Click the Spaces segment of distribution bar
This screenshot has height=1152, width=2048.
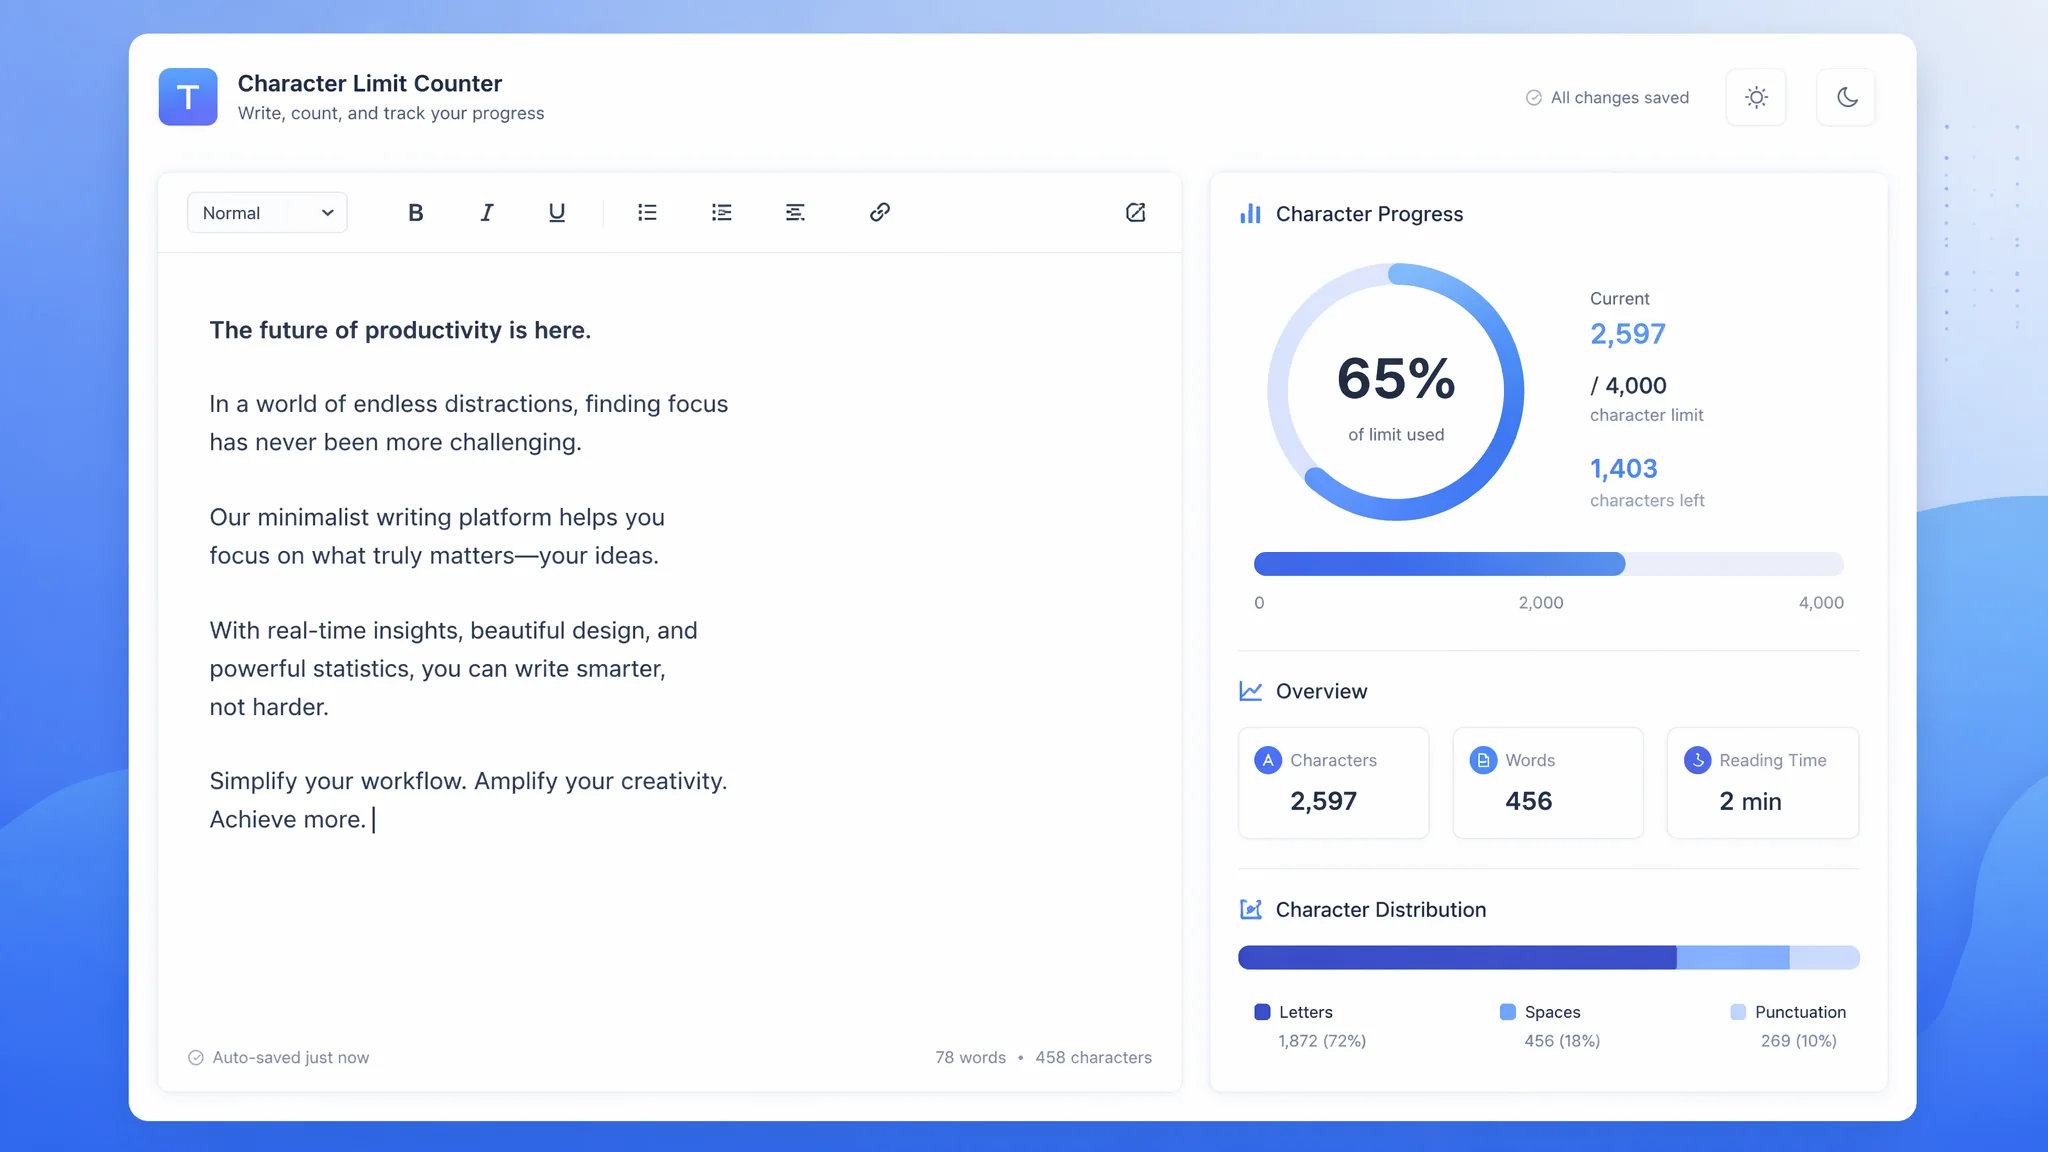(1733, 958)
